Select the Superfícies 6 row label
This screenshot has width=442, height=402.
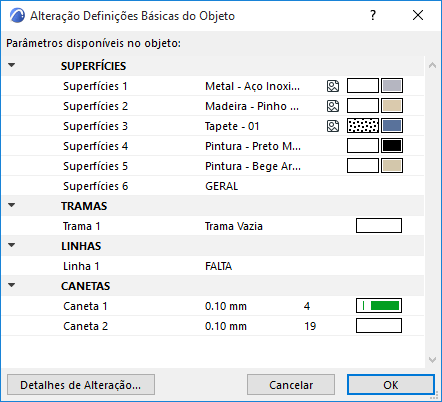(95, 186)
